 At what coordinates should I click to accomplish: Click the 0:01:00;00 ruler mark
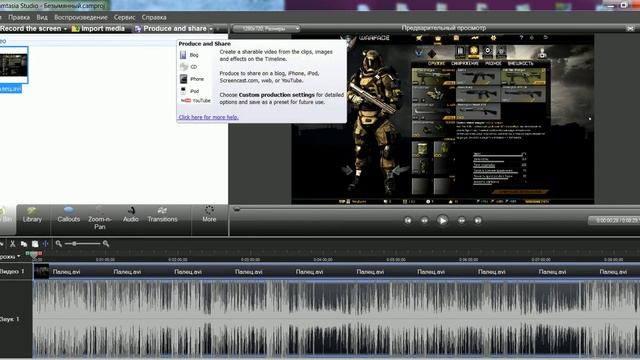105,259
